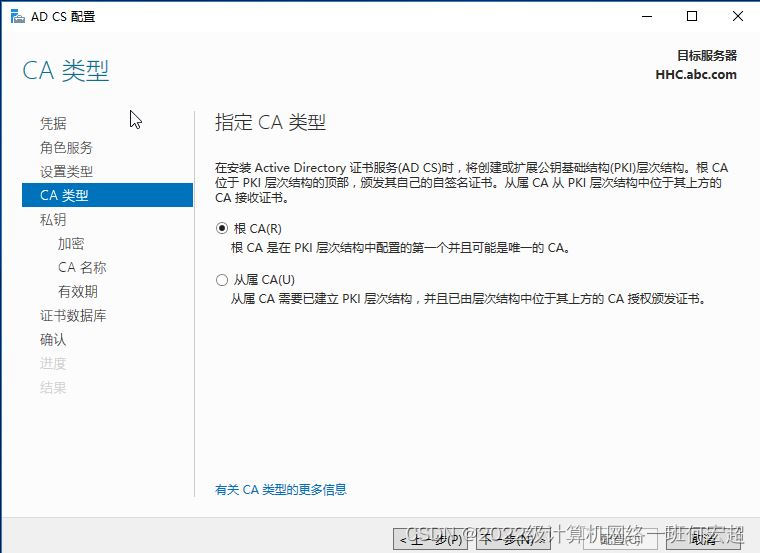Maximize the AD CS 配置 window
Image resolution: width=760 pixels, height=553 pixels.
[692, 16]
